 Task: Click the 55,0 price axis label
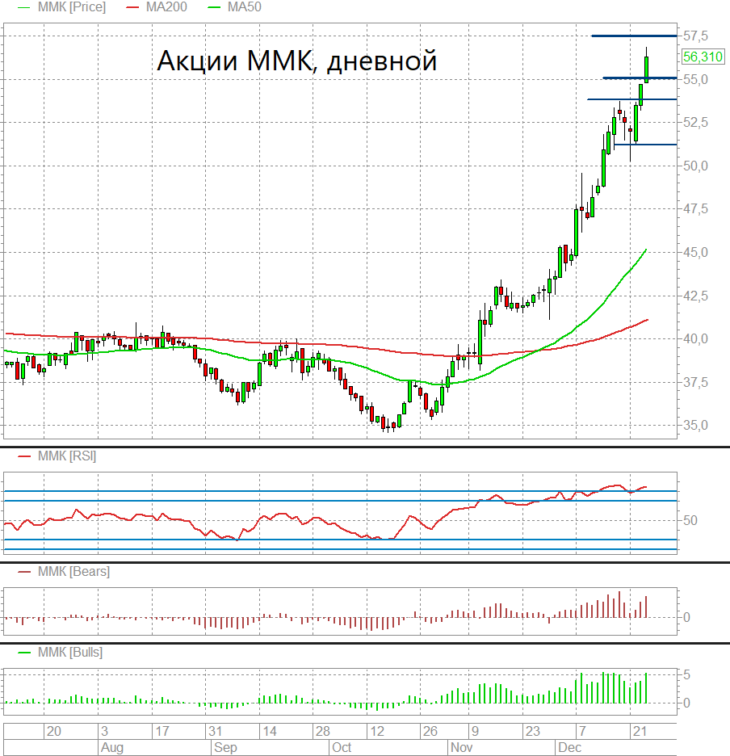(696, 79)
